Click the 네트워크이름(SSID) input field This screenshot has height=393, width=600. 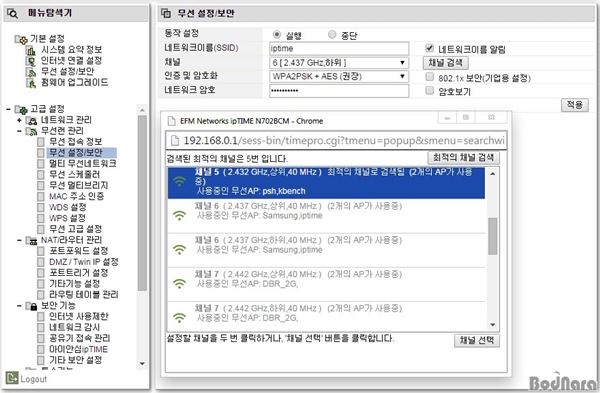339,49
